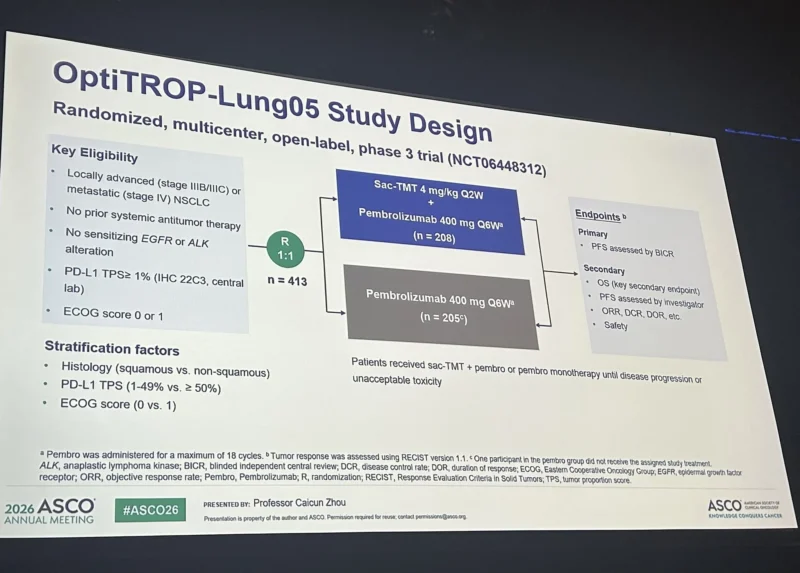Viewport: 800px width, 573px height.
Task: Click the trial number NCT06448312
Action: point(498,164)
